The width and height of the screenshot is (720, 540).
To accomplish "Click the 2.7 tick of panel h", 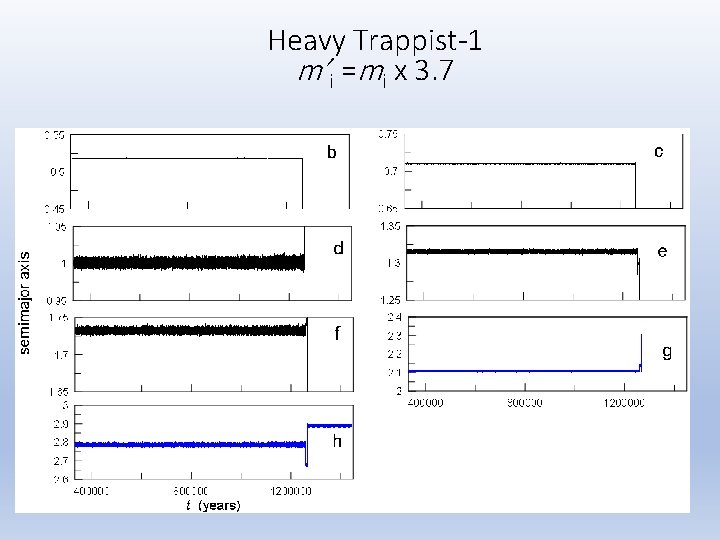I will (61, 461).
